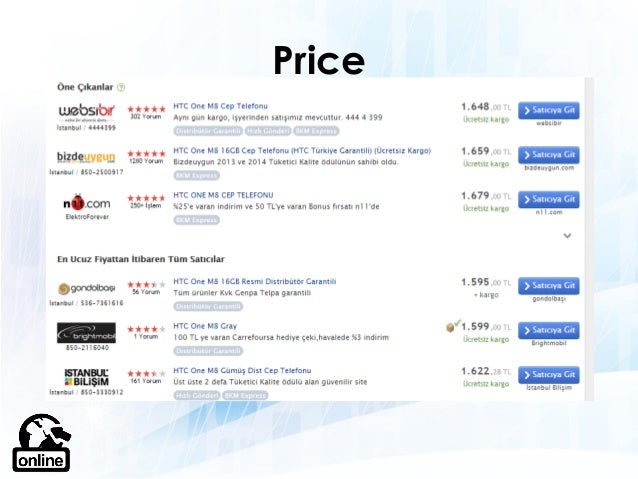Click 'websibir' label under first button
Image resolution: width=638 pixels, height=479 pixels.
pos(549,123)
